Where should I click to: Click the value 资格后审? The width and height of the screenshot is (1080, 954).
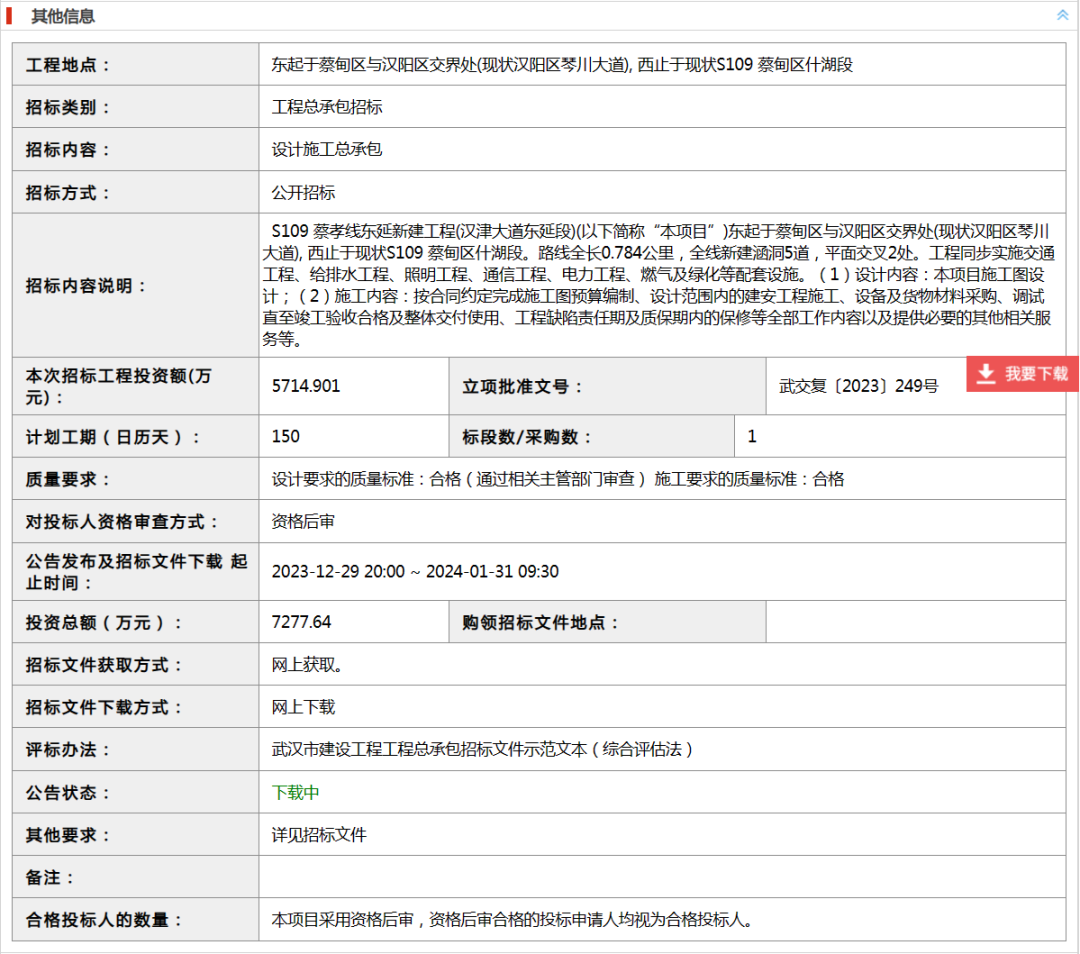[303, 521]
